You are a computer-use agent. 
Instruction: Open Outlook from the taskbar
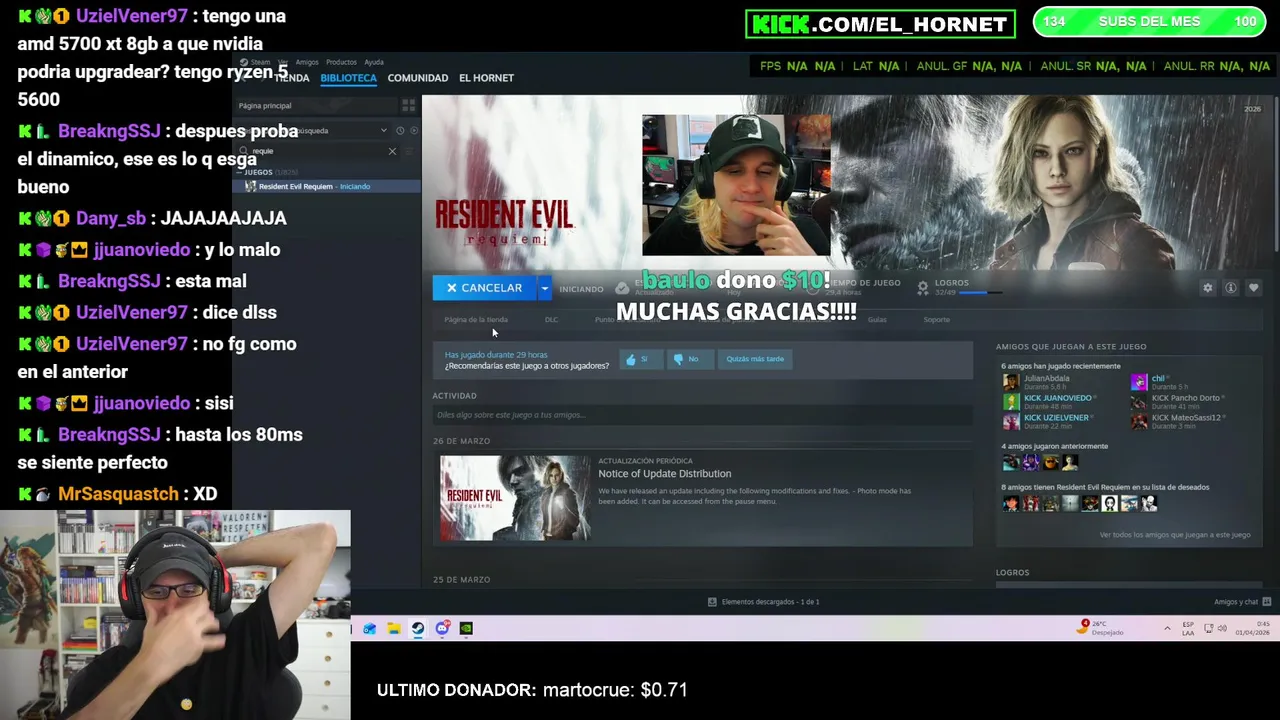point(370,629)
